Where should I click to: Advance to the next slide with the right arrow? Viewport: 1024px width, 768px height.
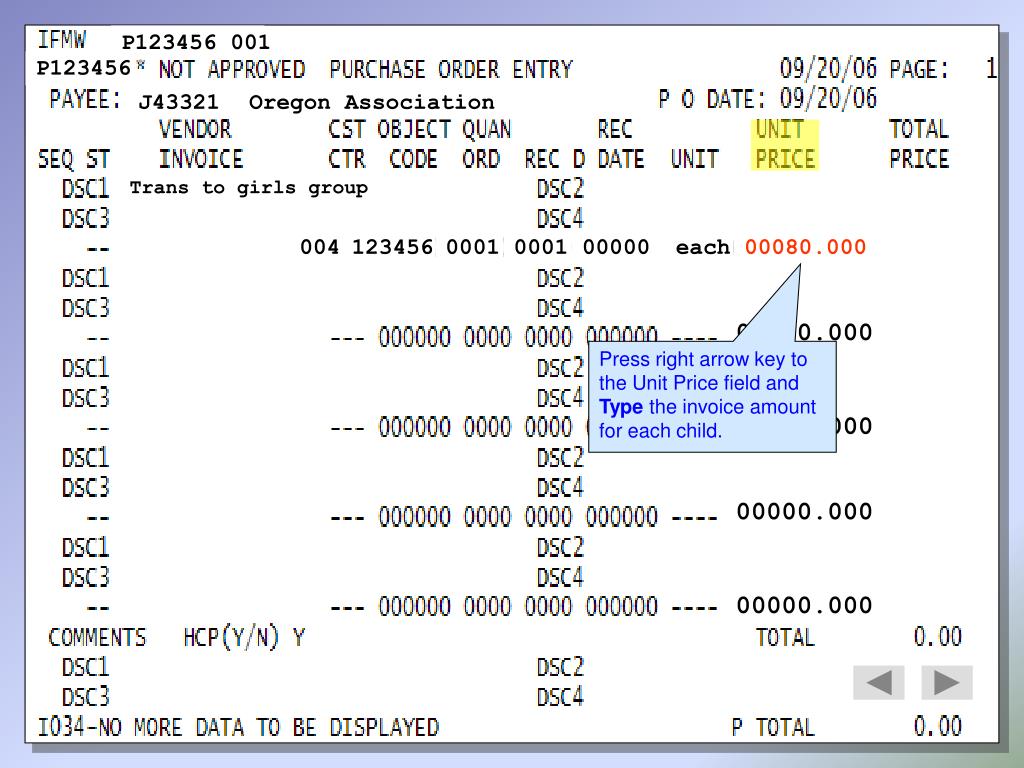click(x=946, y=682)
